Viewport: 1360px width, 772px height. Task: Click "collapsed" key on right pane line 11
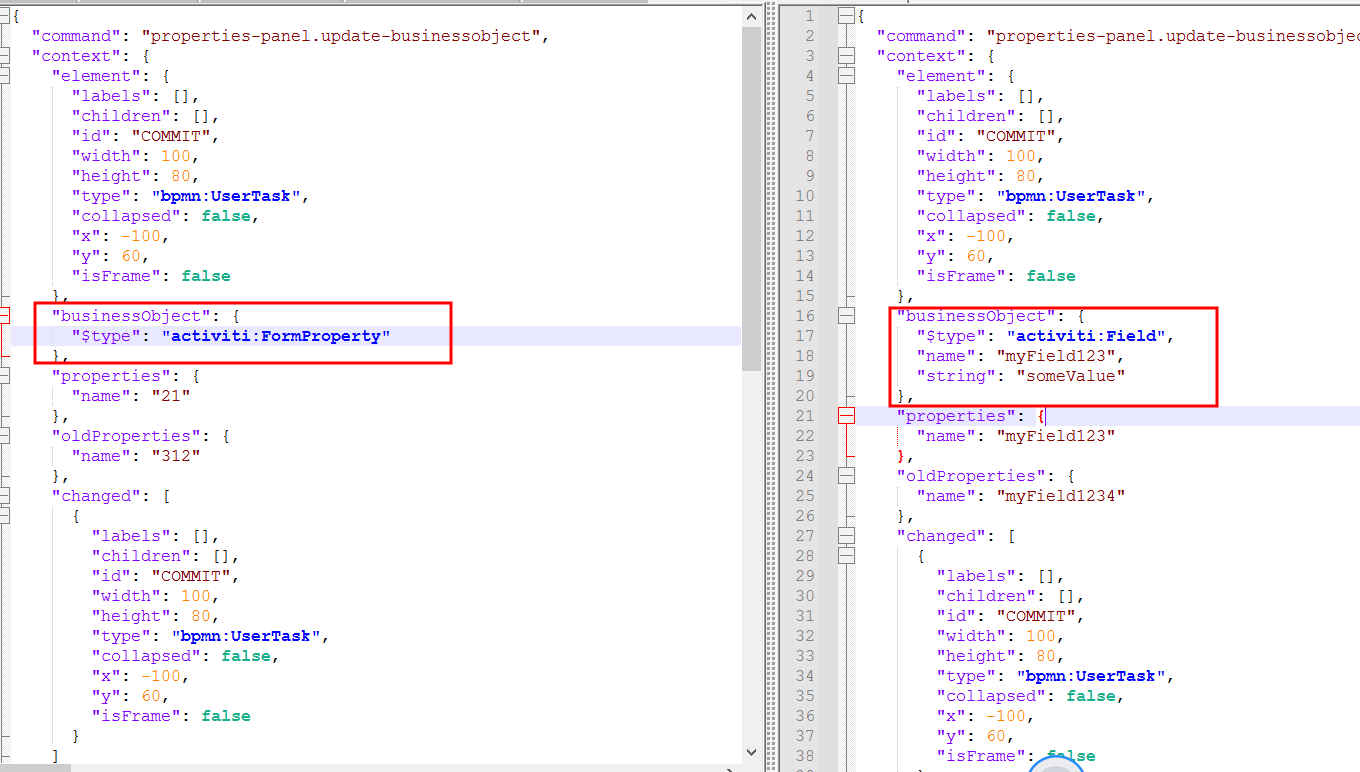[x=972, y=216]
